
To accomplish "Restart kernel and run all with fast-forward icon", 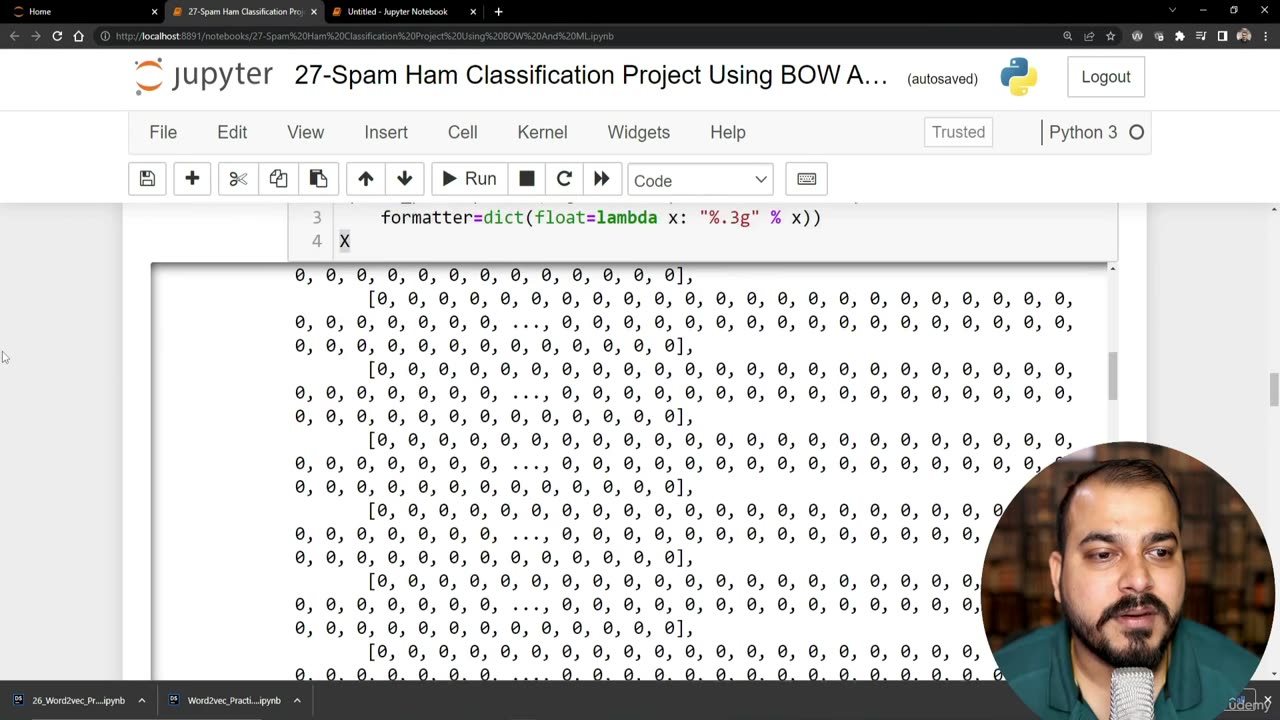I will point(601,179).
